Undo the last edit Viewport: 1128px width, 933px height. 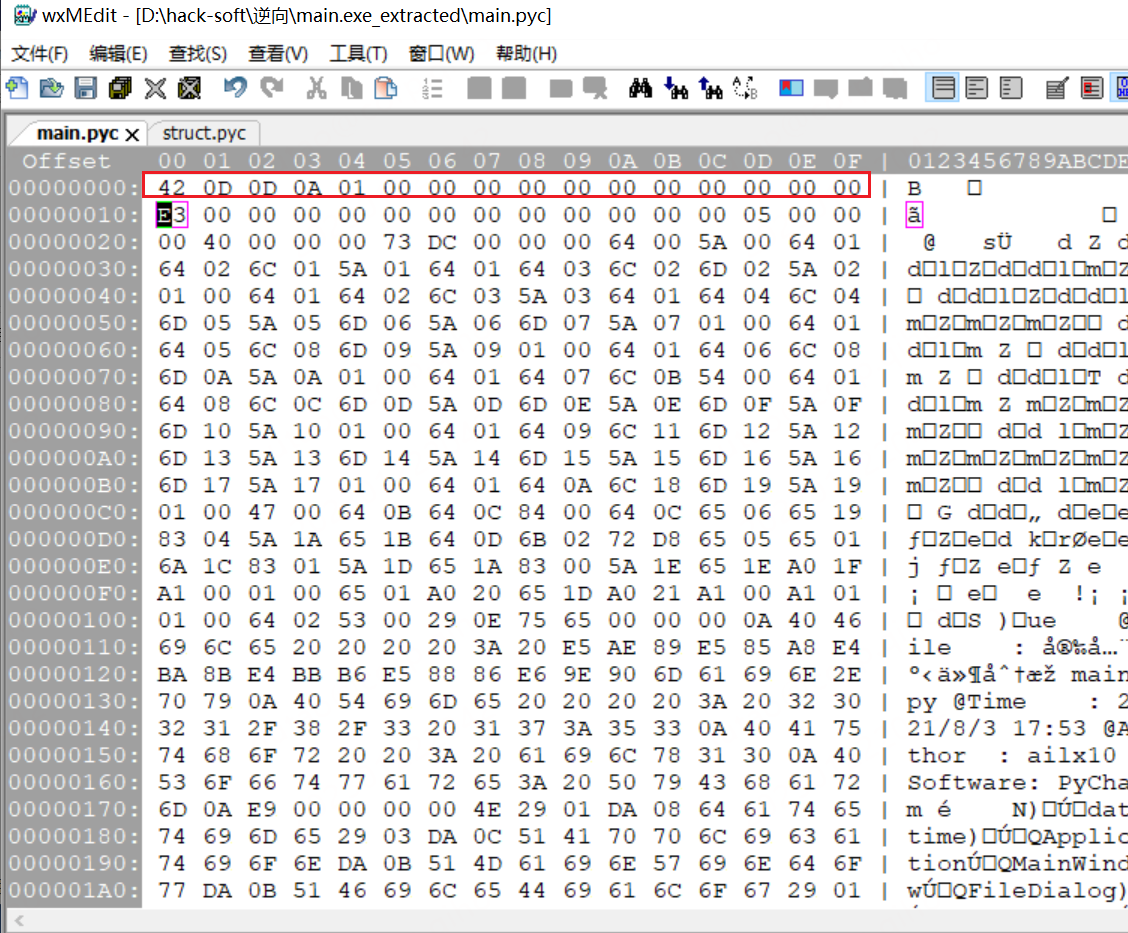(x=234, y=88)
